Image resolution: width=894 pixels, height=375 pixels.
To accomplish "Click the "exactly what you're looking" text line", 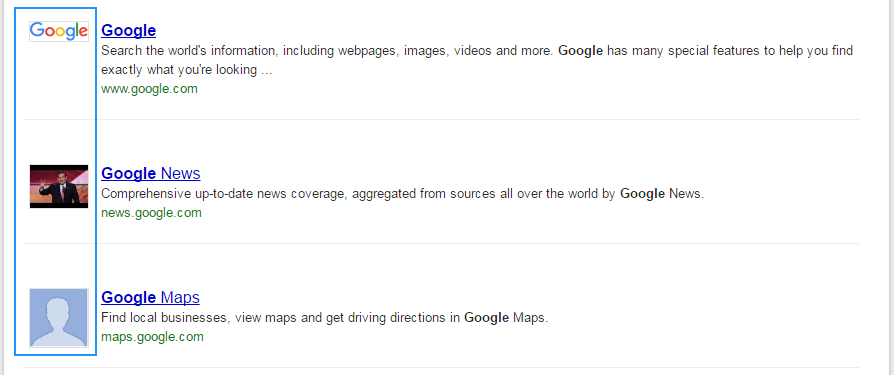I will click(179, 70).
